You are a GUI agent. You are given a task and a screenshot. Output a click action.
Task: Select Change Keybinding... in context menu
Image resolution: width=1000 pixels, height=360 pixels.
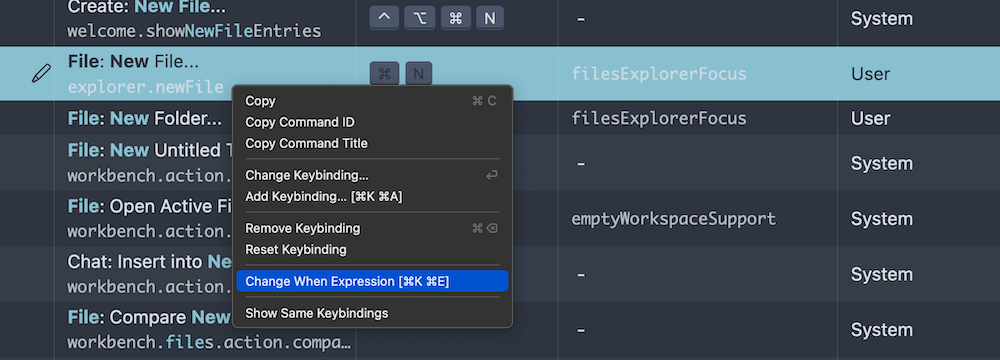click(x=372, y=175)
